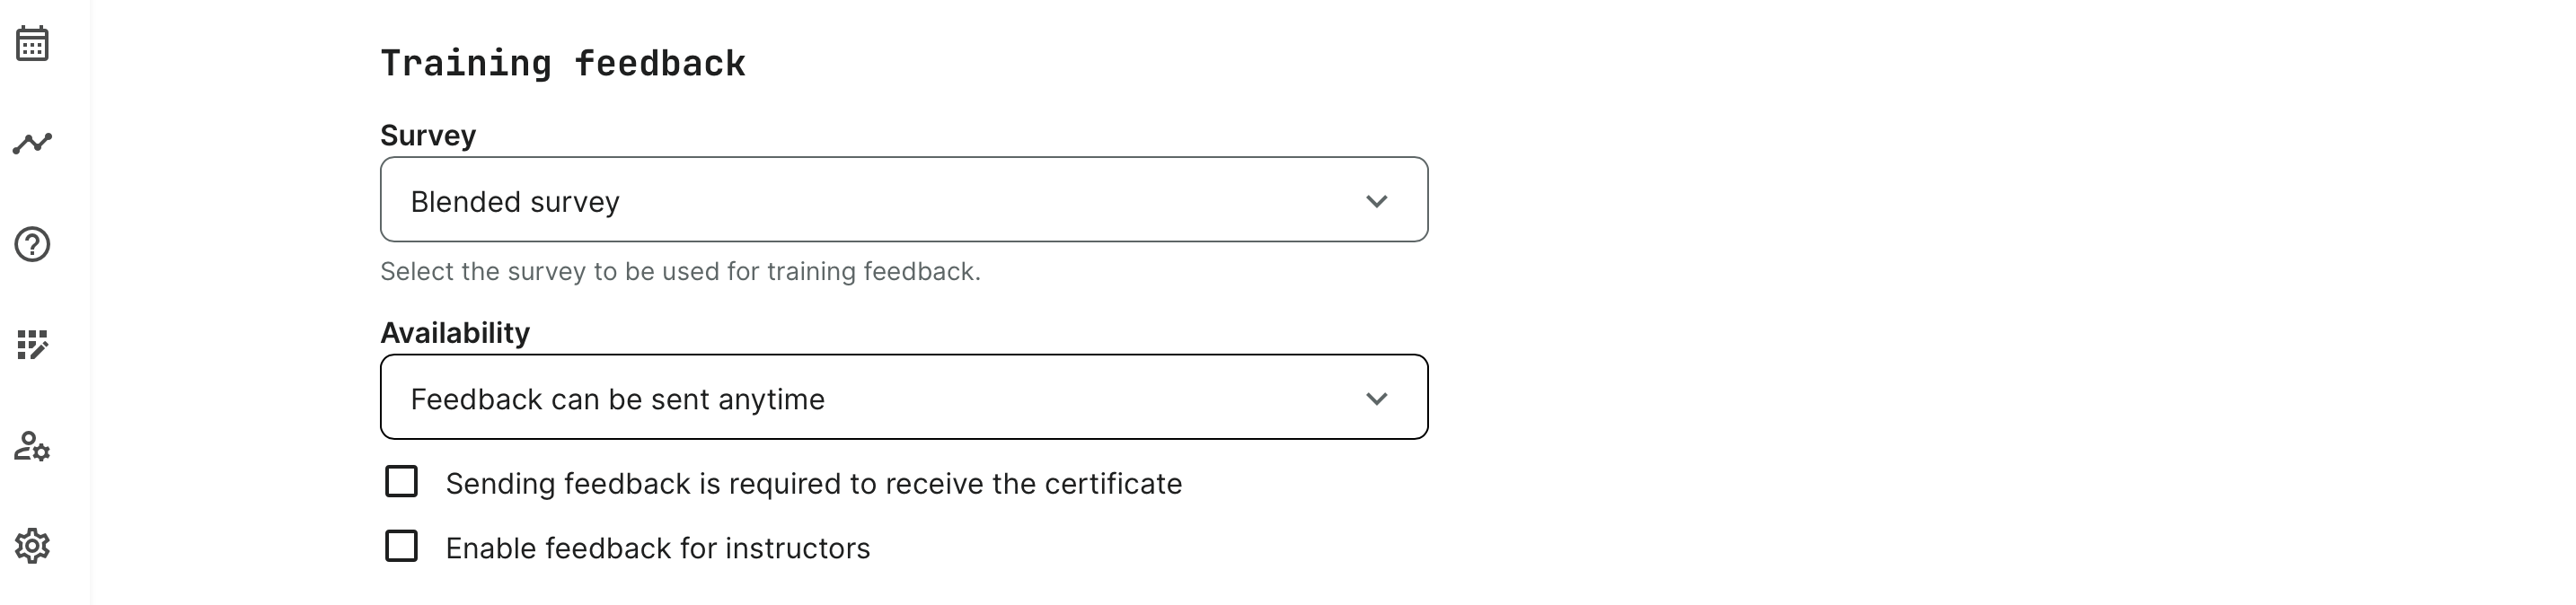
Task: Click the Survey dropdown chevron arrow
Action: pyautogui.click(x=1376, y=201)
